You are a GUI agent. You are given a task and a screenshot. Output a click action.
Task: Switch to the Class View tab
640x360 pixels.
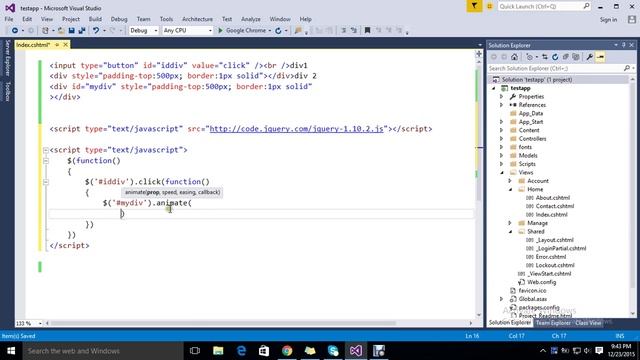coord(588,323)
